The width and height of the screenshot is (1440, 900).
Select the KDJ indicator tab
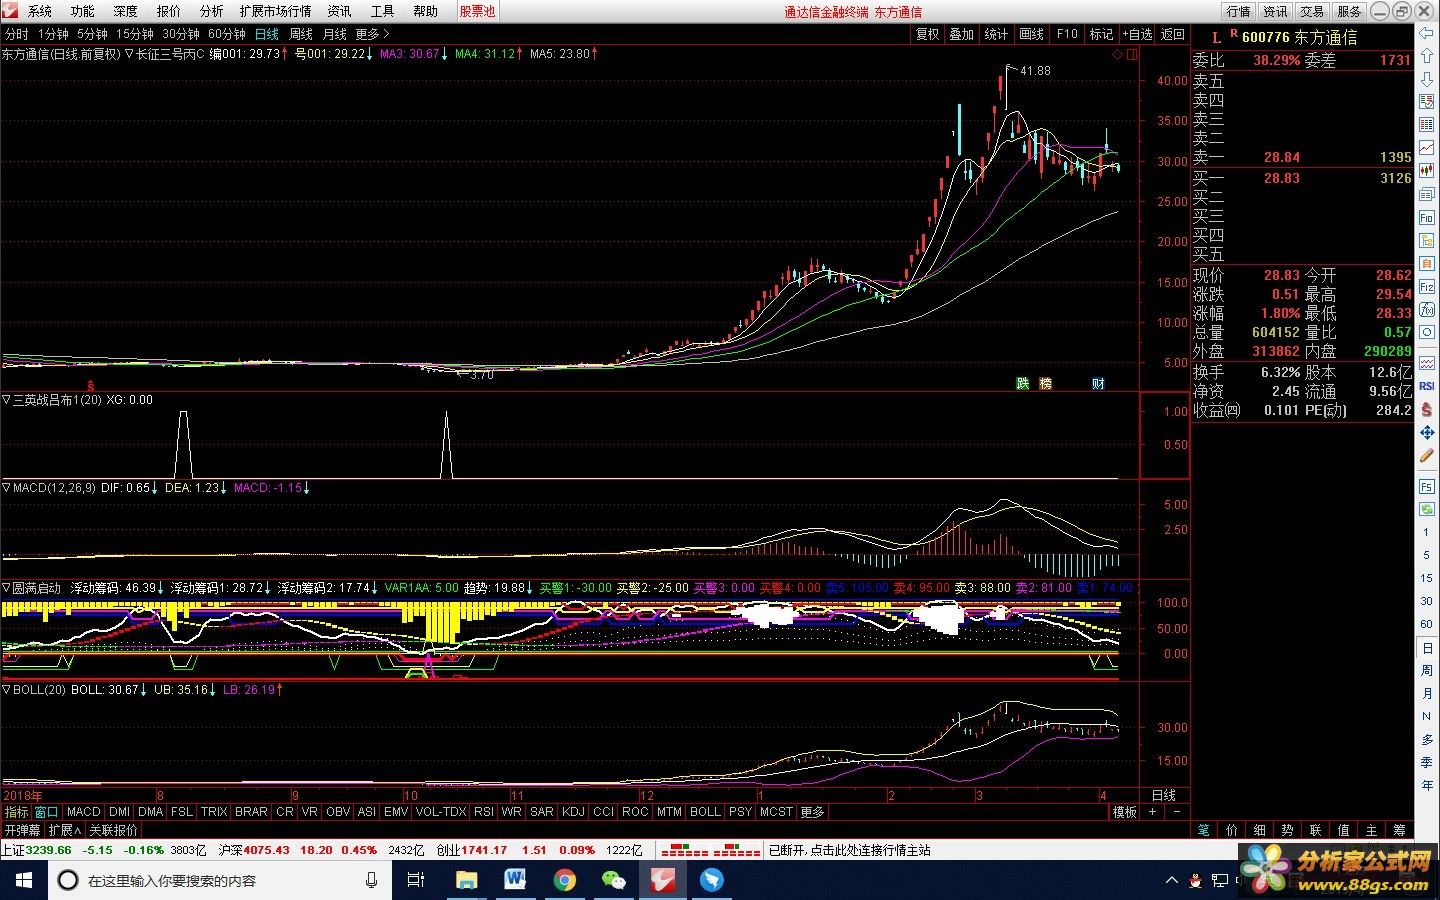pos(573,812)
